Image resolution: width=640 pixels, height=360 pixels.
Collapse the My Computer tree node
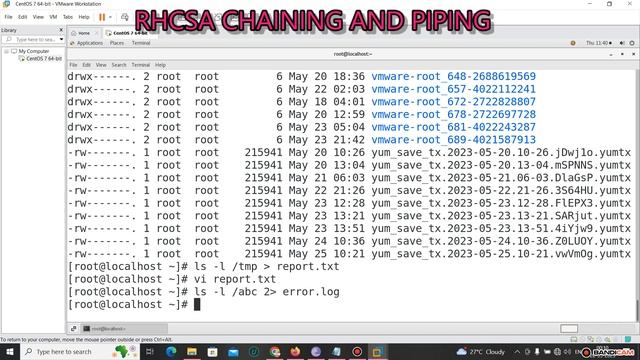[x=7, y=51]
